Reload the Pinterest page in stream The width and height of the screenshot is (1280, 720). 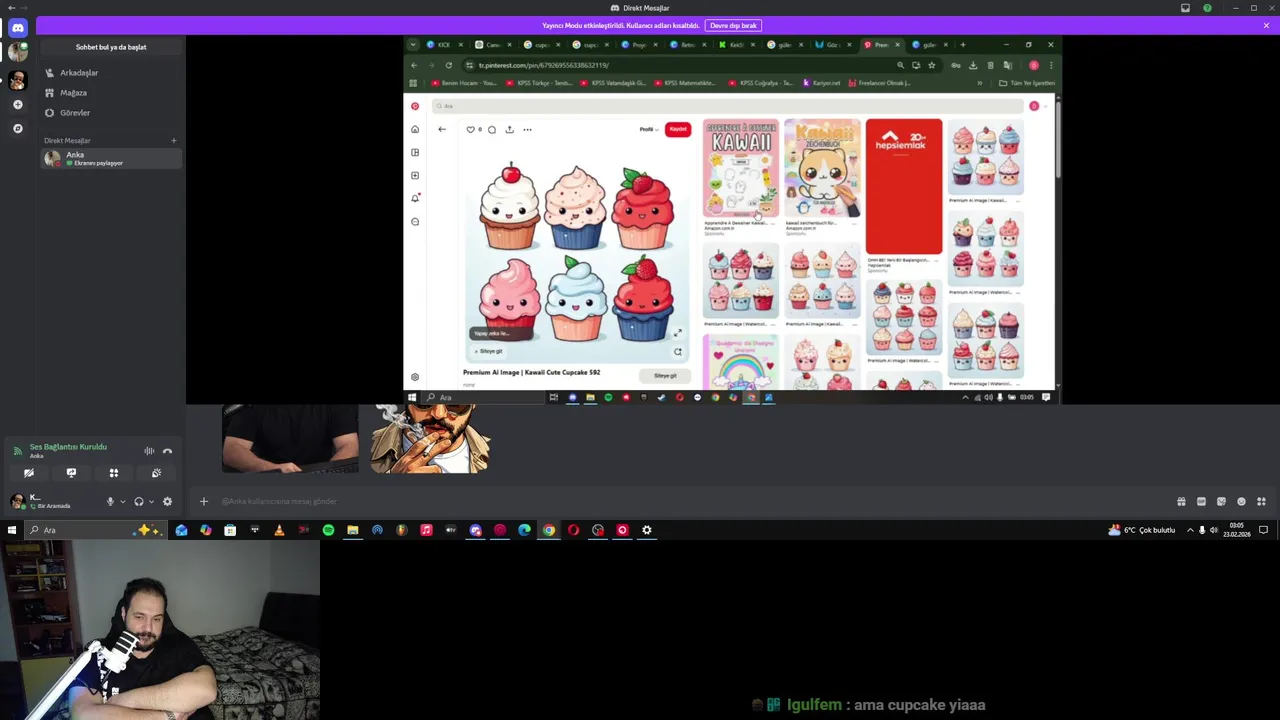(448, 65)
